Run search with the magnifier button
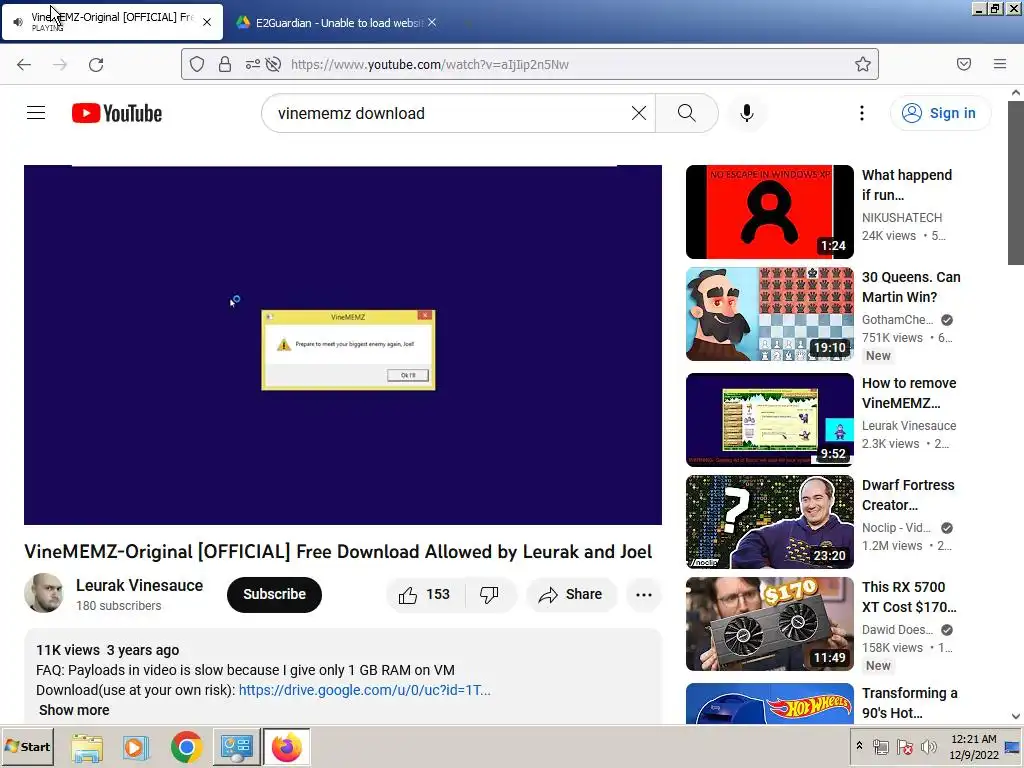The width and height of the screenshot is (1024, 768). tap(686, 113)
